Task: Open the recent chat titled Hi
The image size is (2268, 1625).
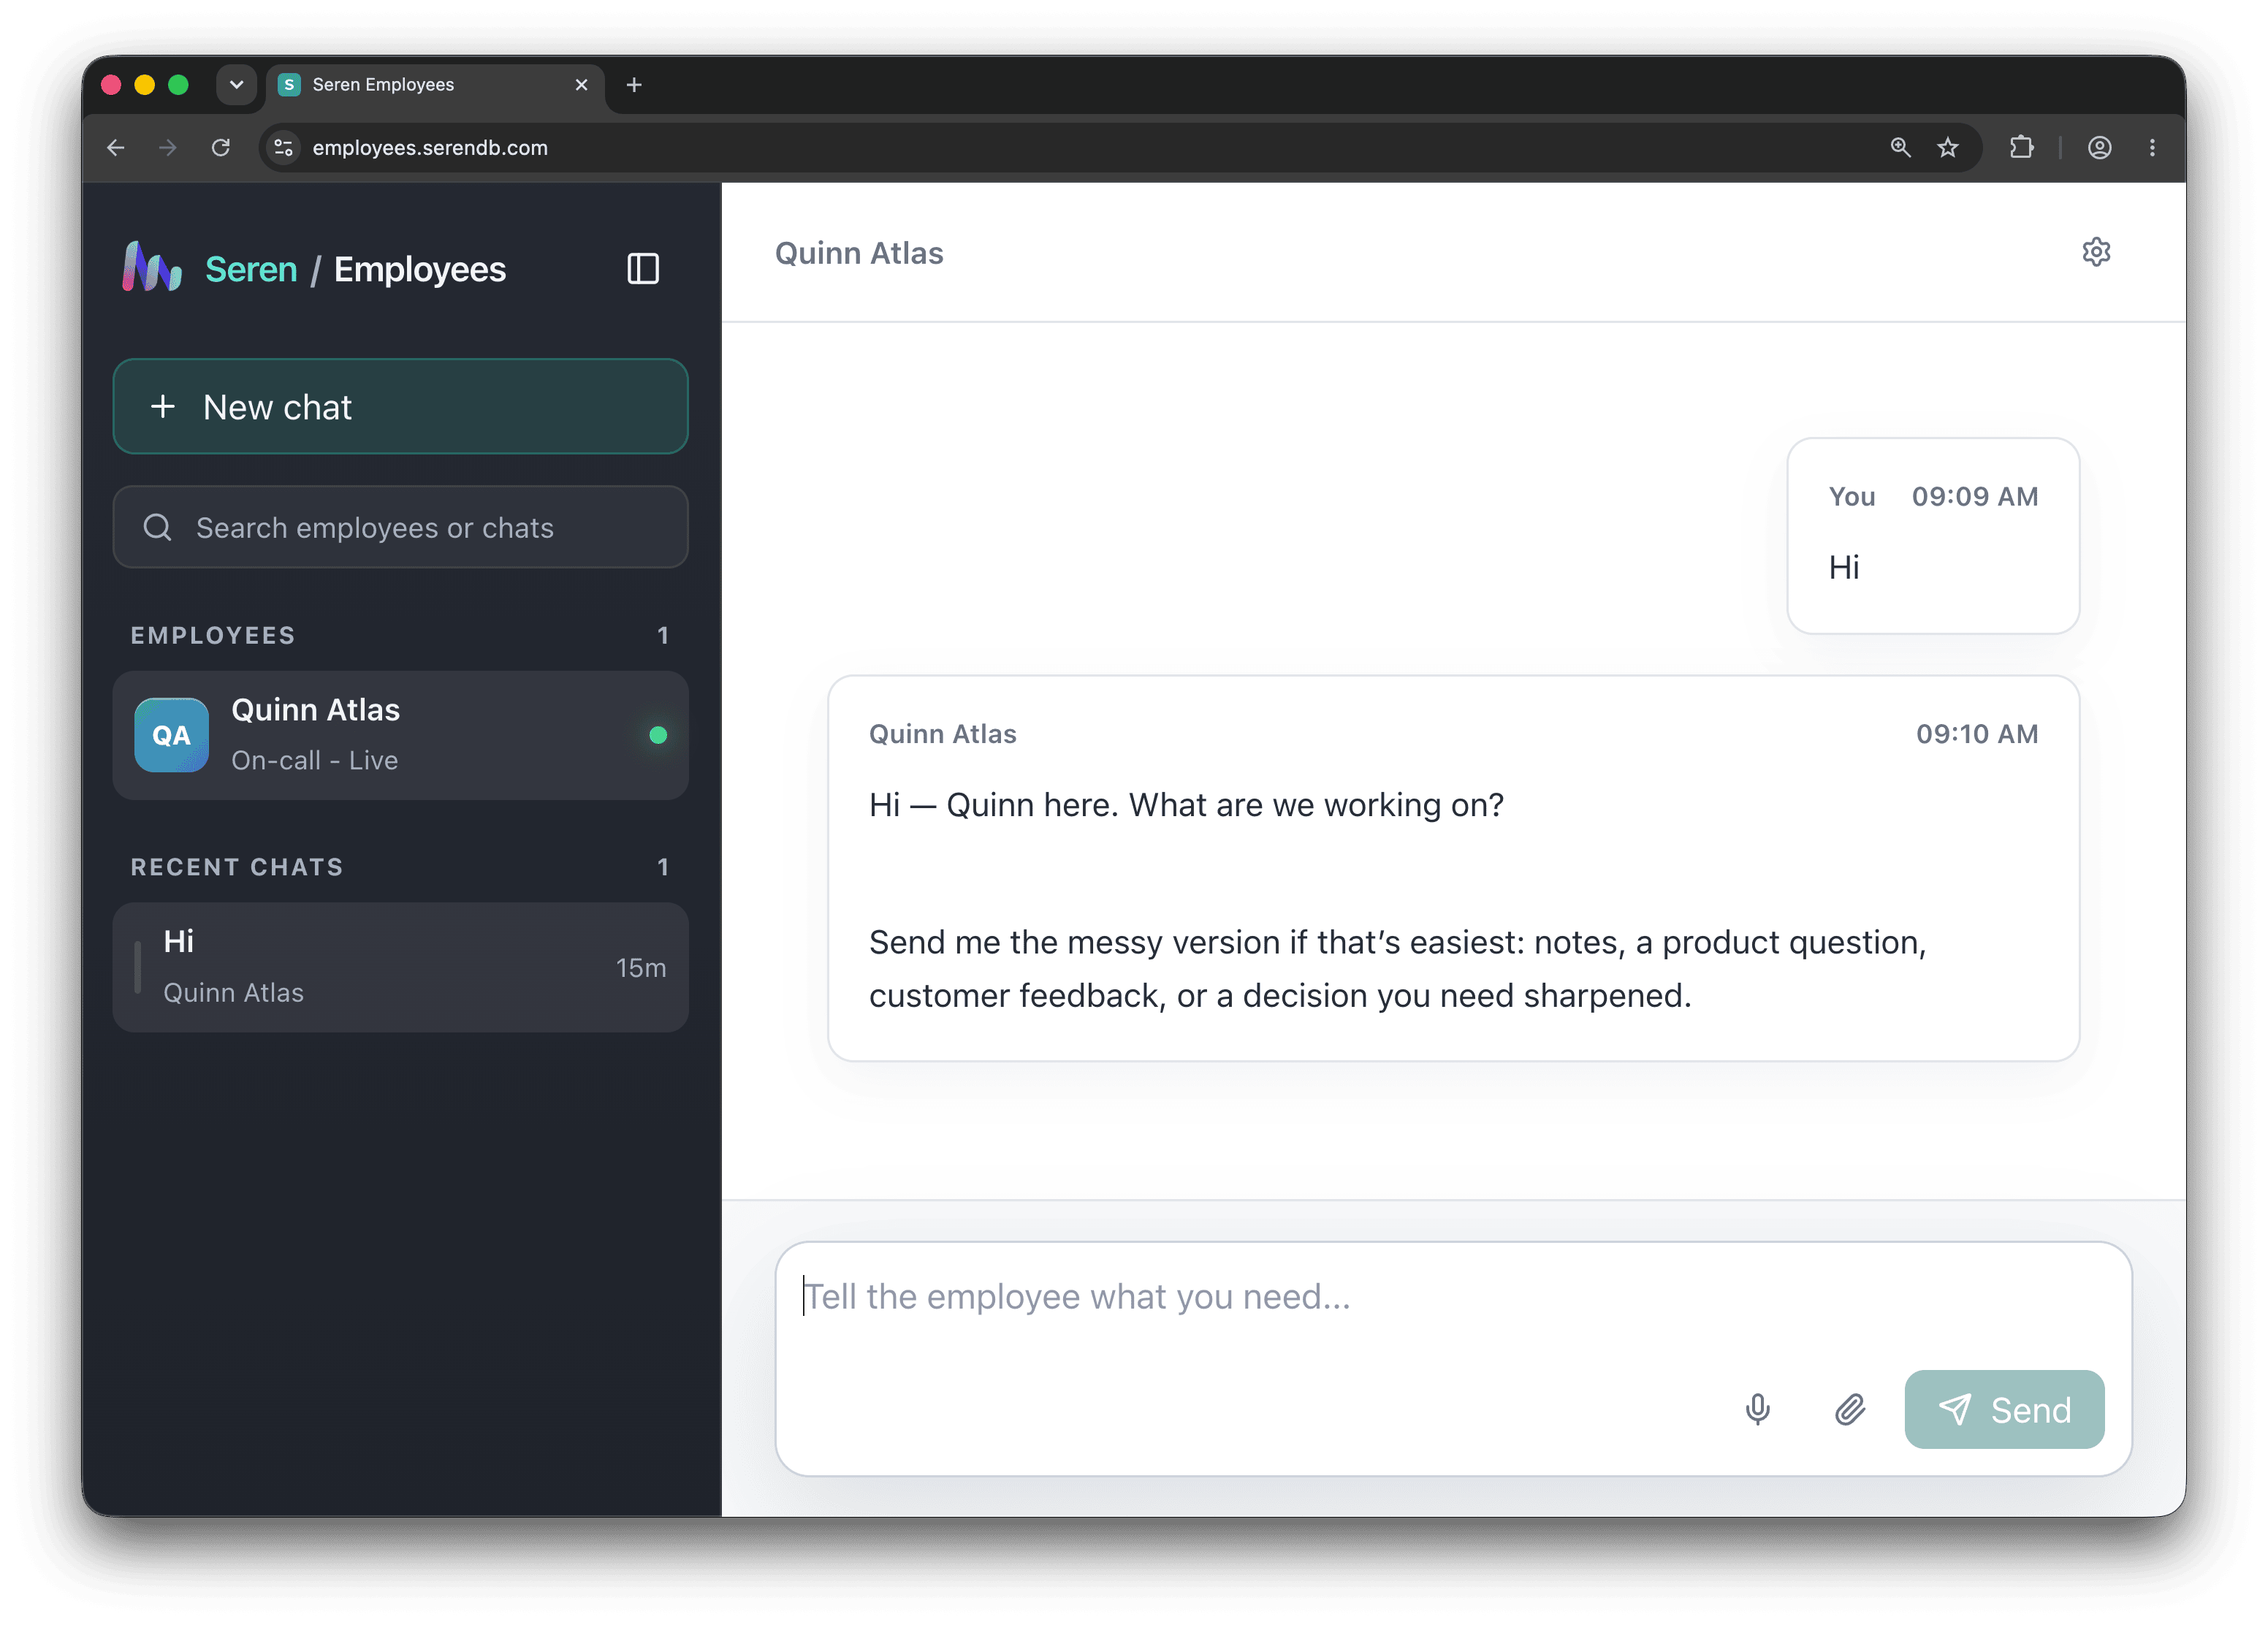Action: coord(400,967)
